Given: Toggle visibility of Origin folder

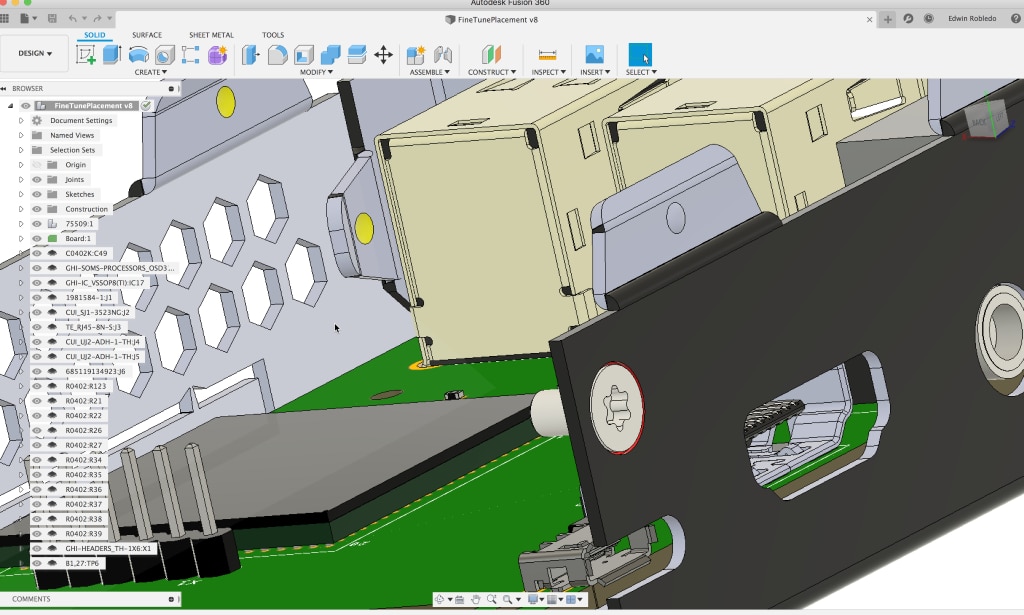Looking at the screenshot, I should [37, 165].
